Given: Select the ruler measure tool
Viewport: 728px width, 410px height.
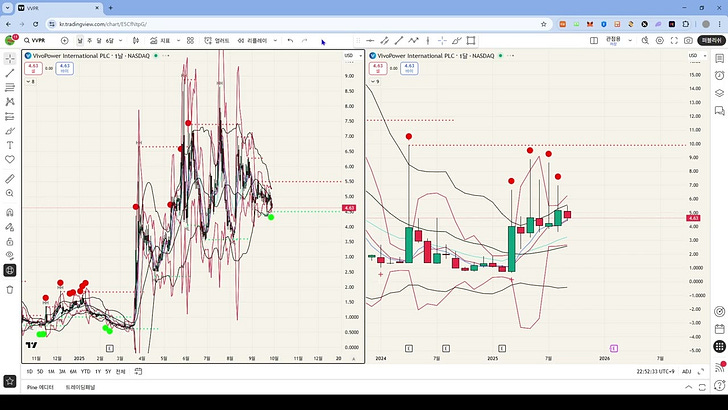Looking at the screenshot, I should tap(10, 179).
